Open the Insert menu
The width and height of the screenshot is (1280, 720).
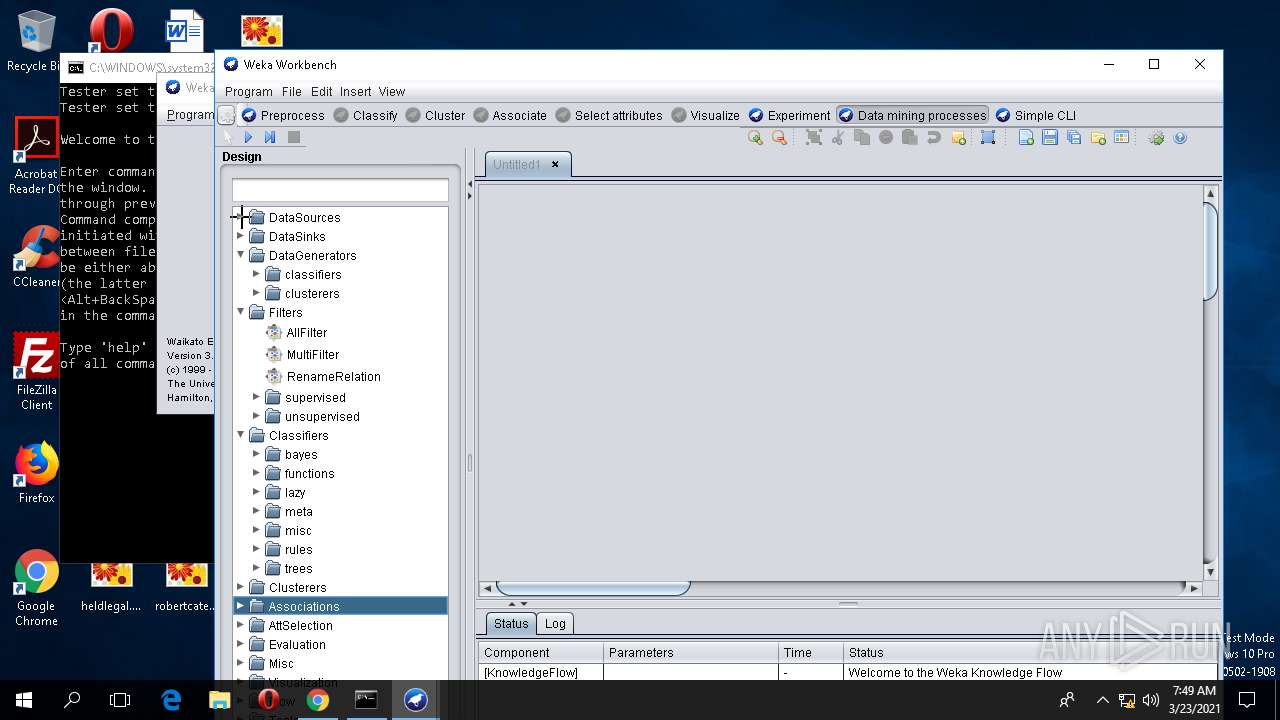[355, 92]
